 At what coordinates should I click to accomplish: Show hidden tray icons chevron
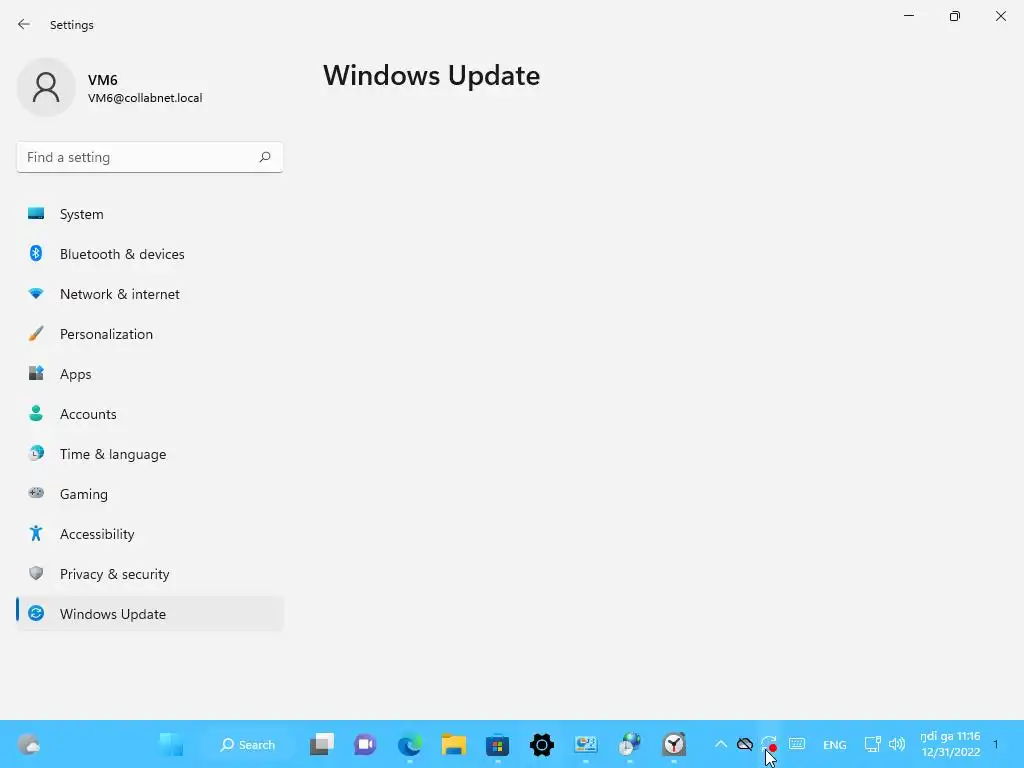coord(721,744)
